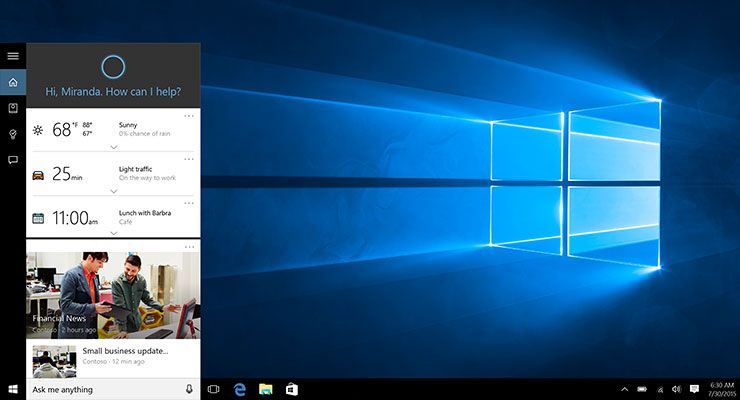Open the weather card's three-dot menu
The height and width of the screenshot is (400, 740).
click(189, 116)
